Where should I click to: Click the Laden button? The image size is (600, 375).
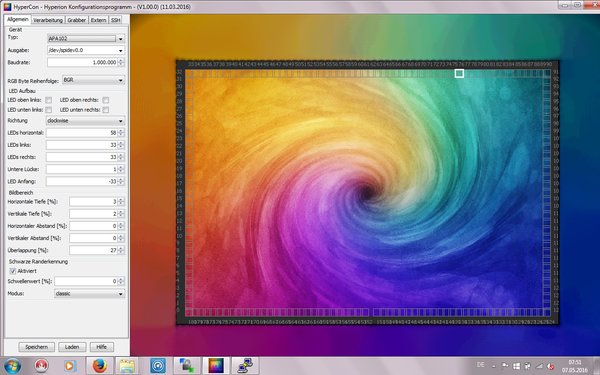click(x=72, y=347)
